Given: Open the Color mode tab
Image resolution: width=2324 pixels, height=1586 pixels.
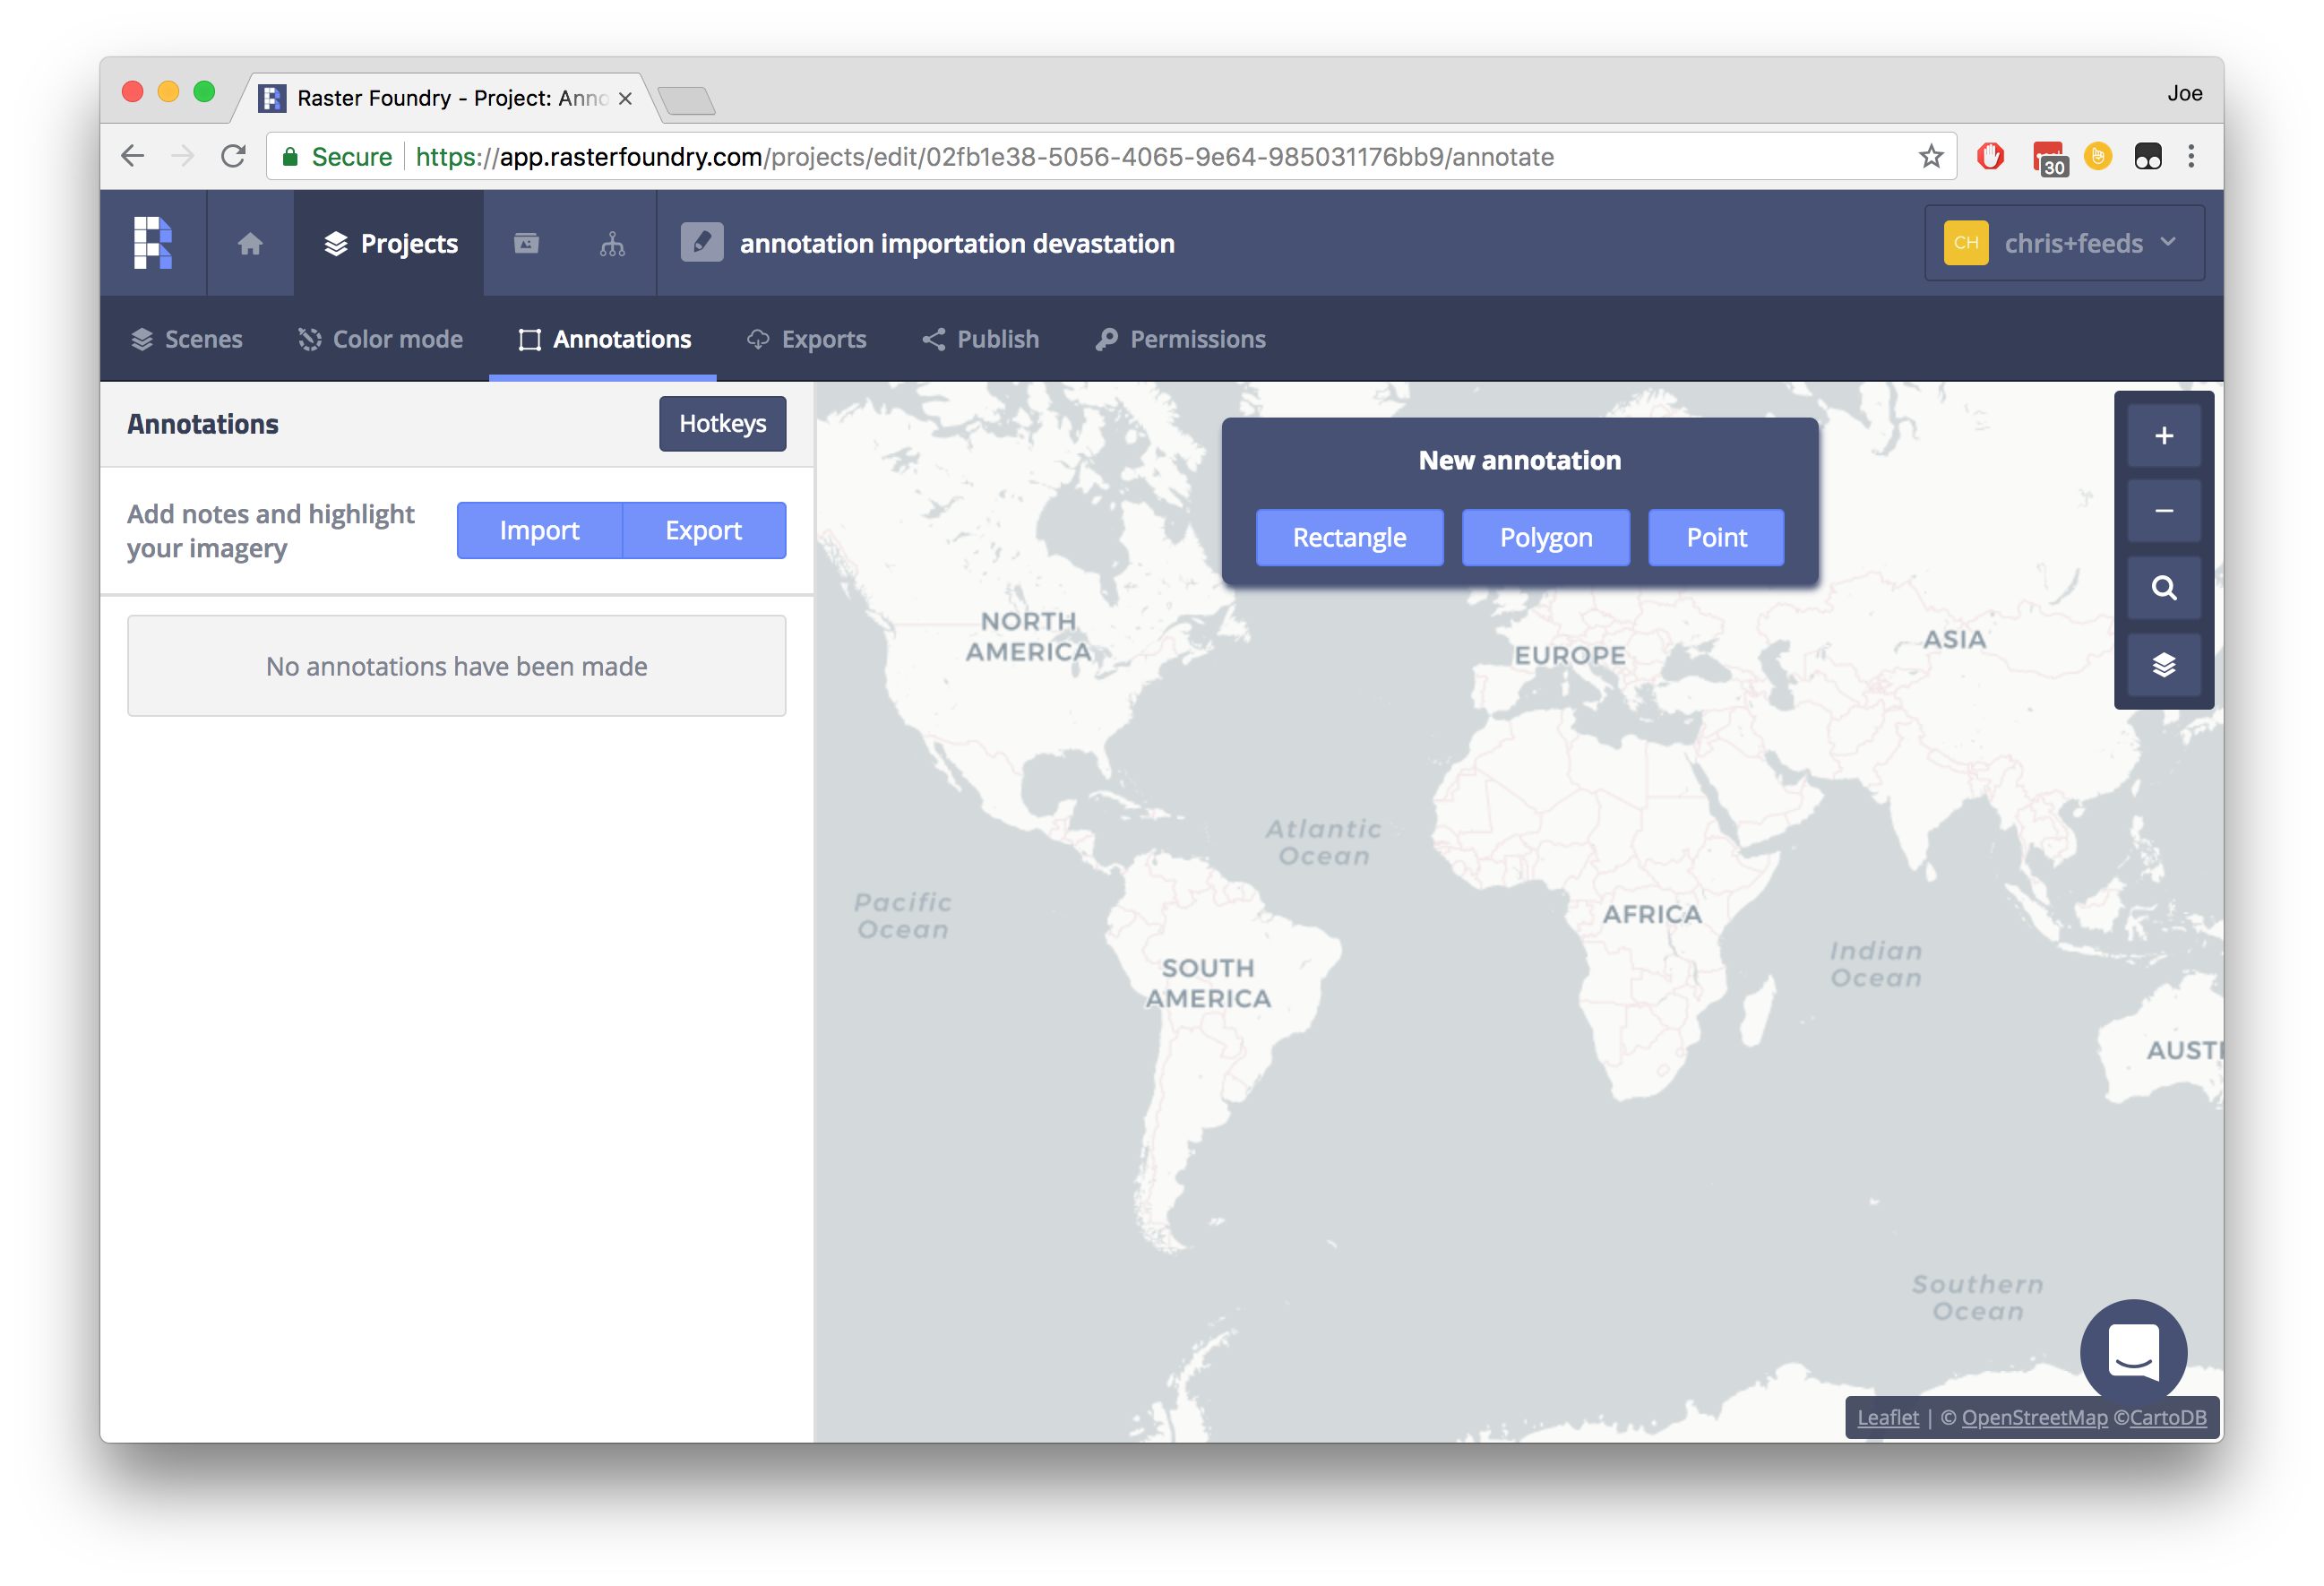Looking at the screenshot, I should [380, 339].
